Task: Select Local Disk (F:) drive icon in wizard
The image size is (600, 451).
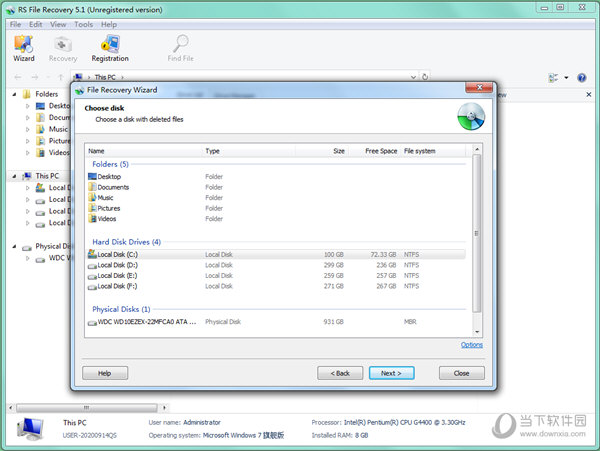Action: (92, 287)
